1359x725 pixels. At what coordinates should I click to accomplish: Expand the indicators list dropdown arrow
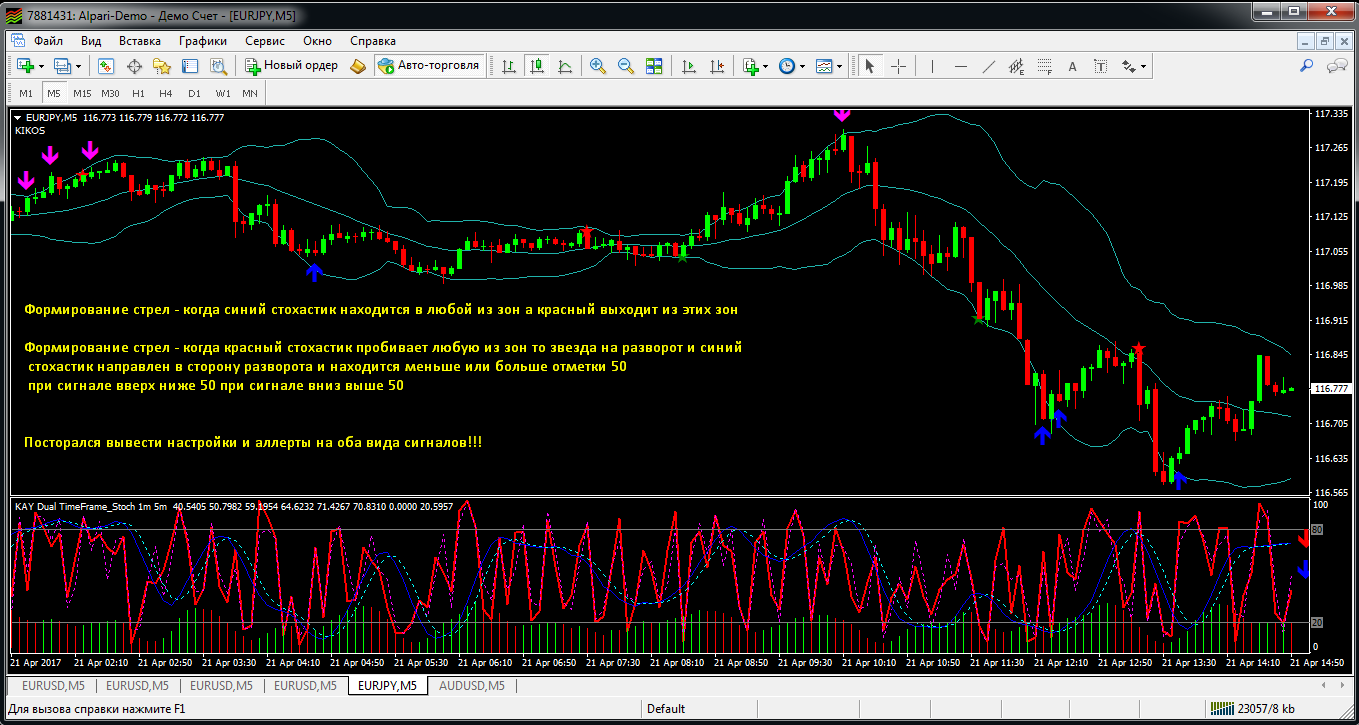766,67
